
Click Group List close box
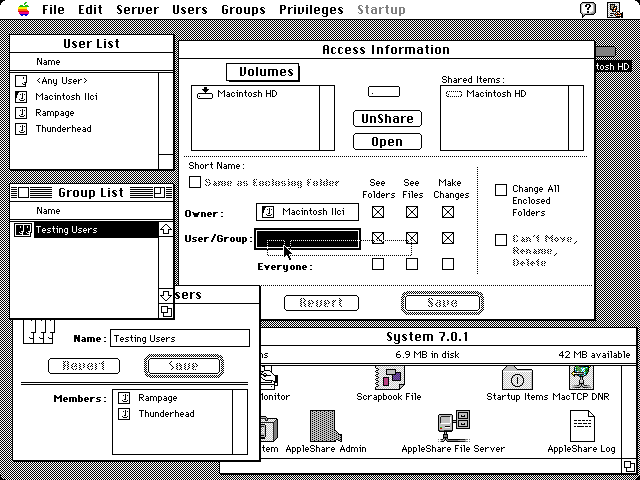click(24, 192)
